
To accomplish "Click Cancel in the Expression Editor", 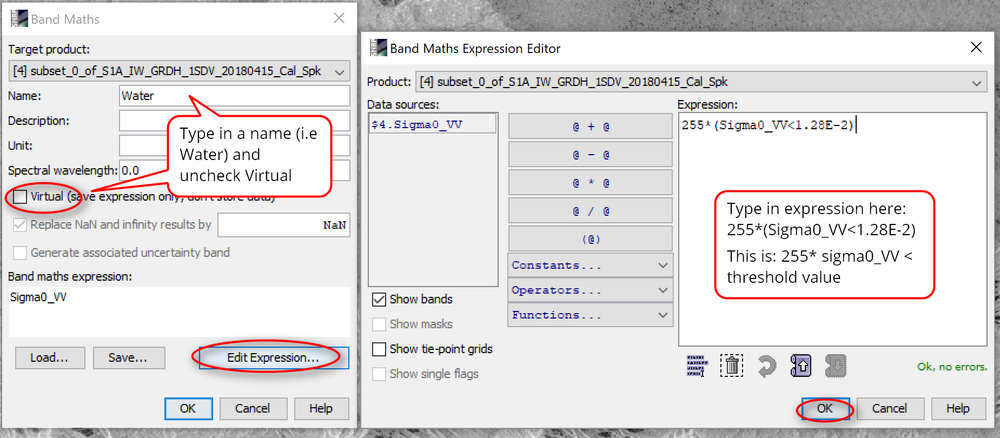I will pos(889,409).
